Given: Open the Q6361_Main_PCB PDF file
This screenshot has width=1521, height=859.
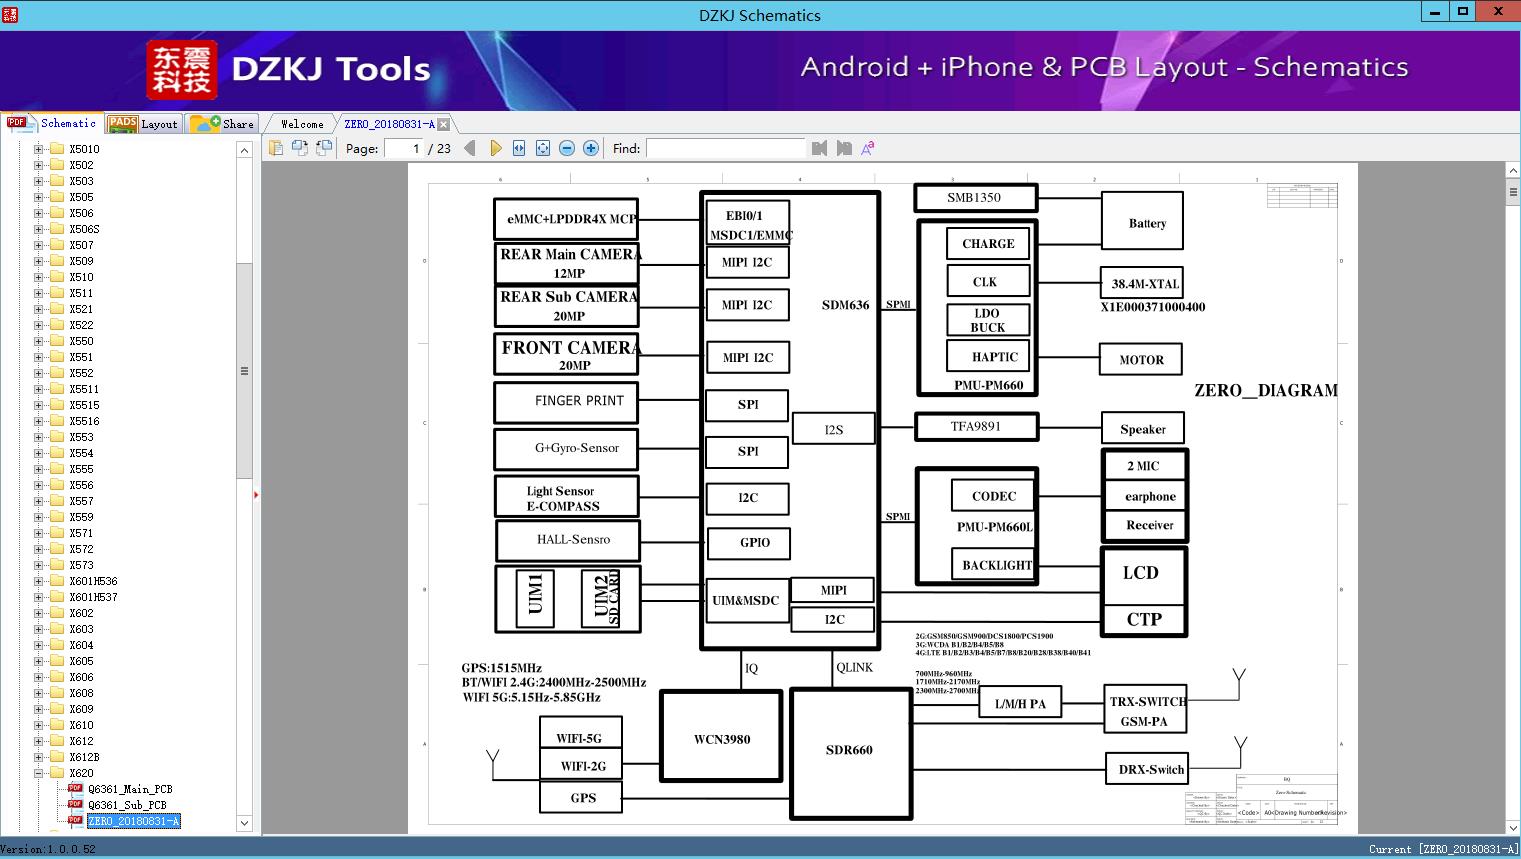Looking at the screenshot, I should click(x=130, y=789).
